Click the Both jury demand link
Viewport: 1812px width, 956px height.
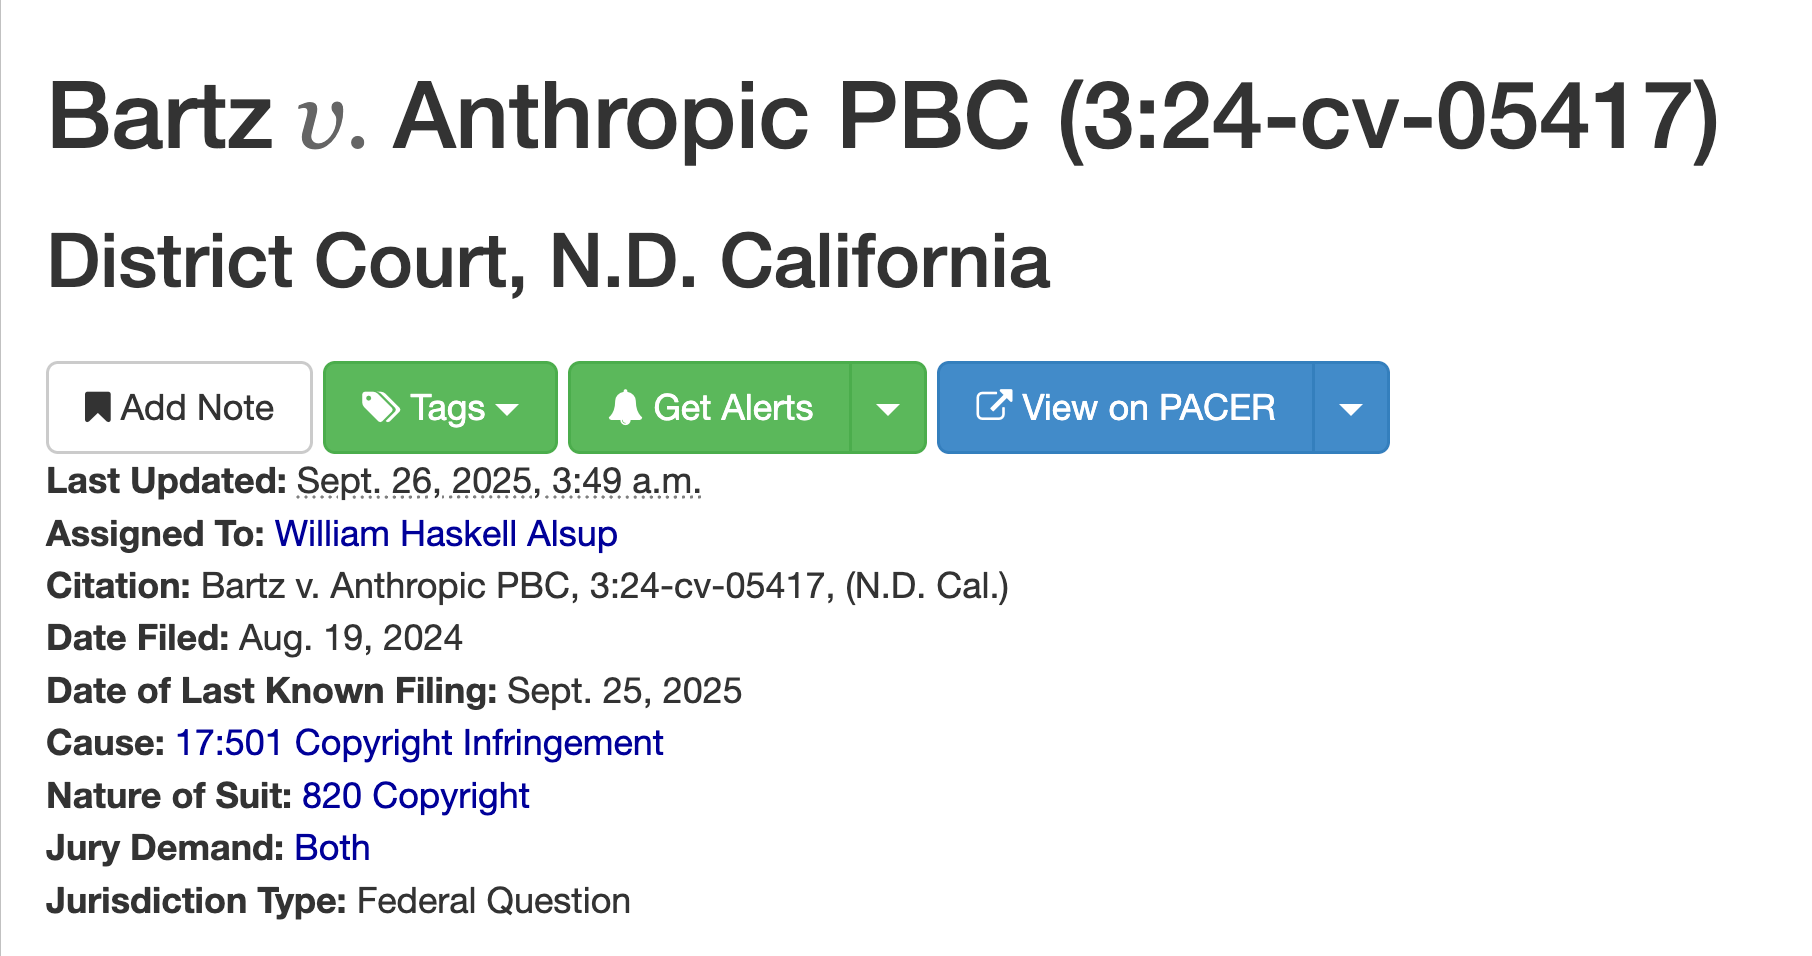pyautogui.click(x=332, y=848)
